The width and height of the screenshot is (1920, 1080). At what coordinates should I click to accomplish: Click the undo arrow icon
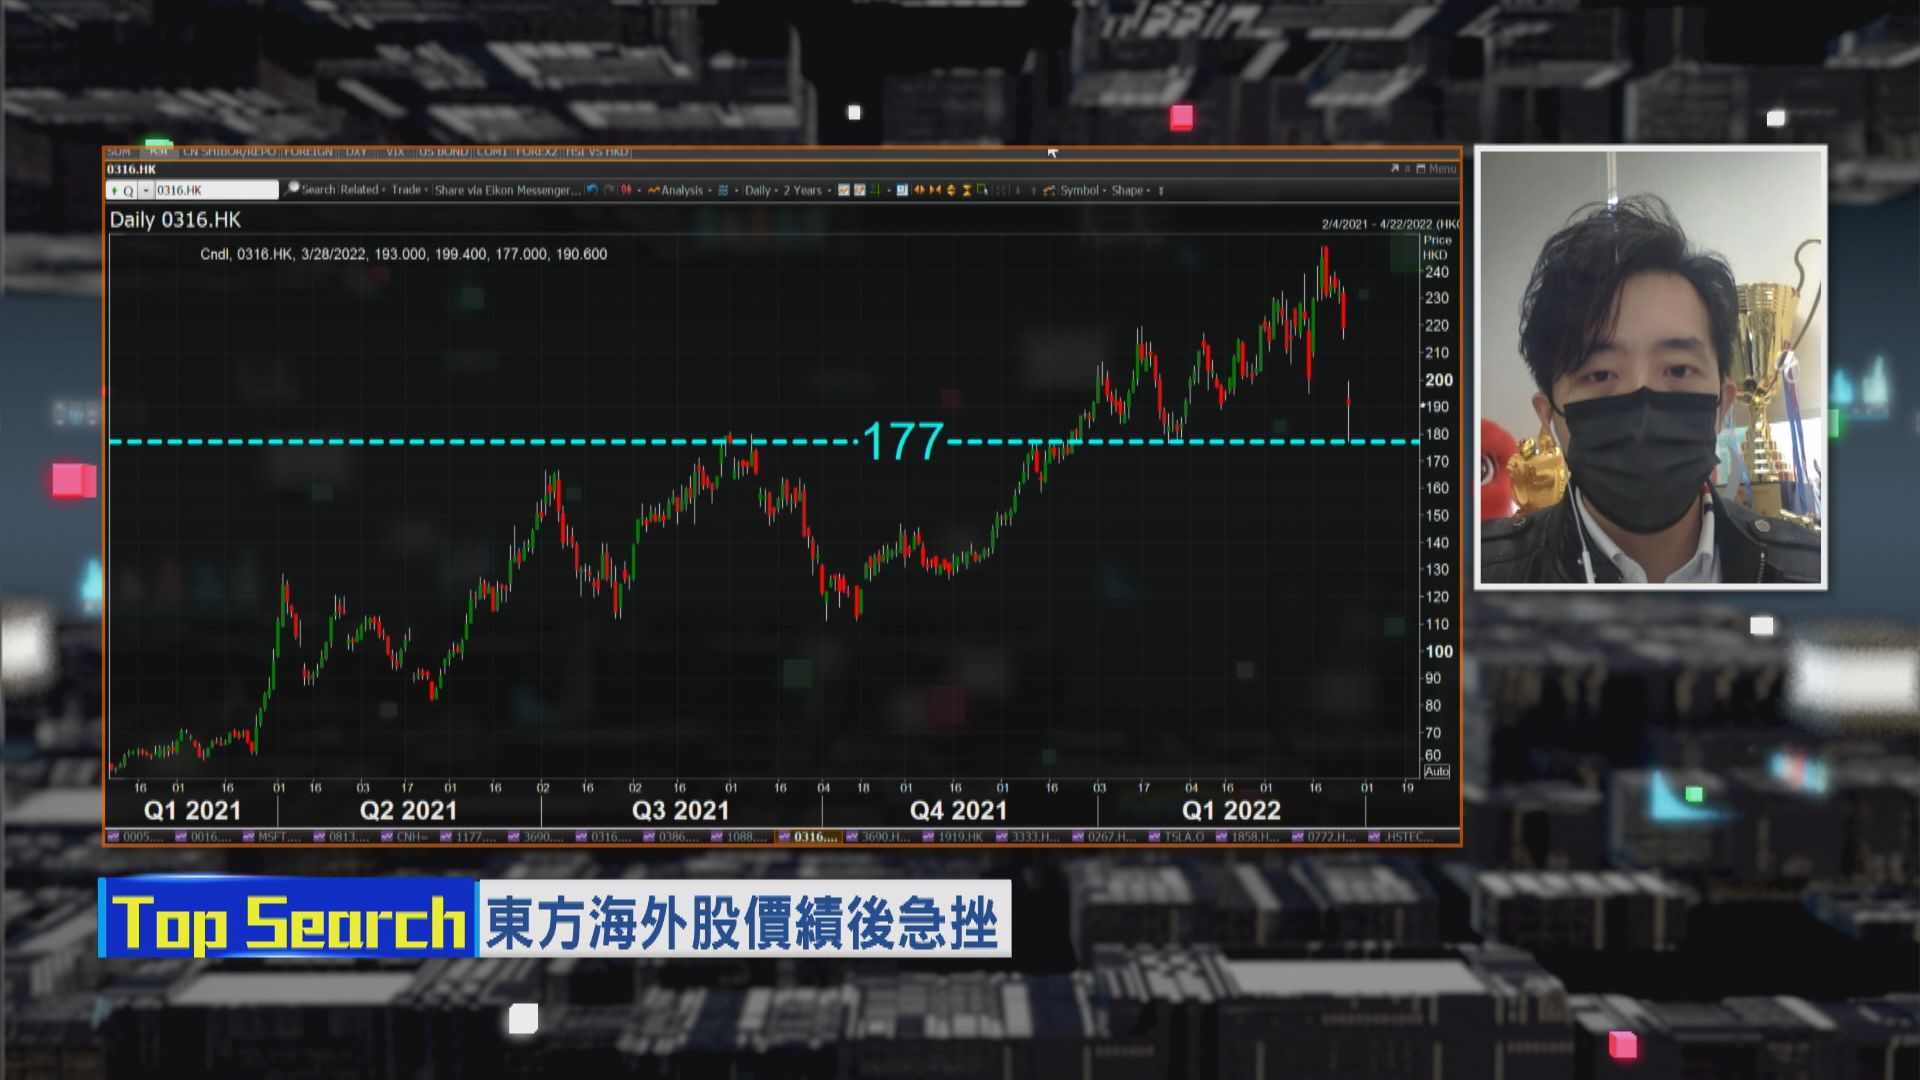pos(591,190)
